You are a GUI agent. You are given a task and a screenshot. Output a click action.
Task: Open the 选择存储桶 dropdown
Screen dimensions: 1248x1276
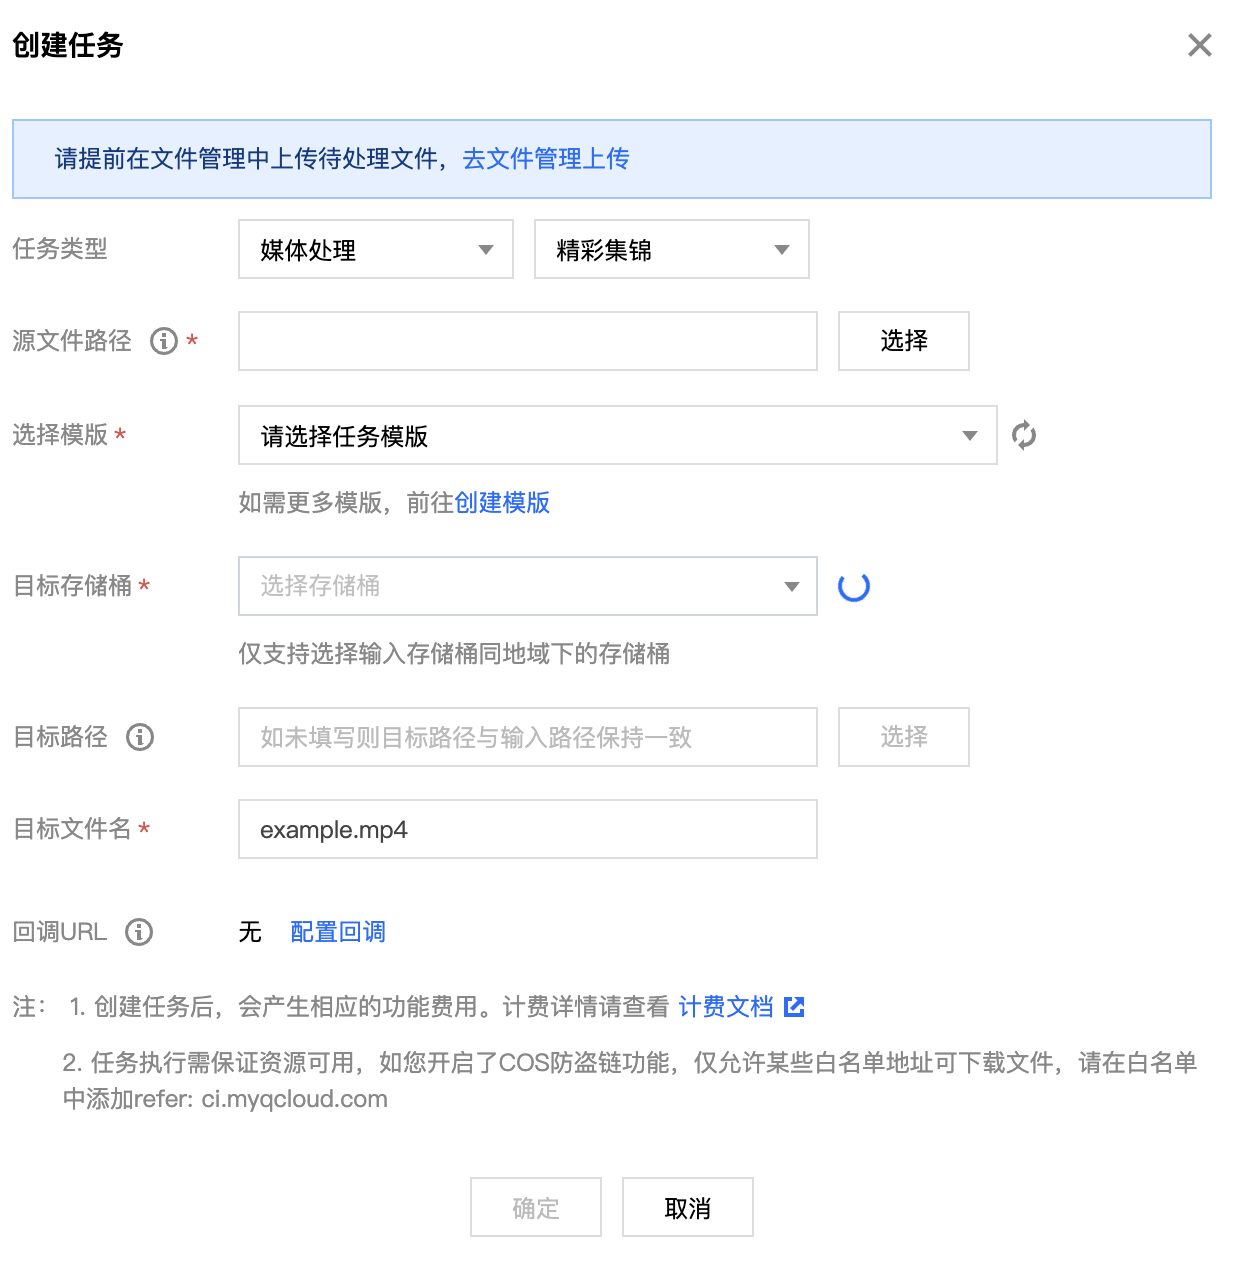tap(528, 586)
